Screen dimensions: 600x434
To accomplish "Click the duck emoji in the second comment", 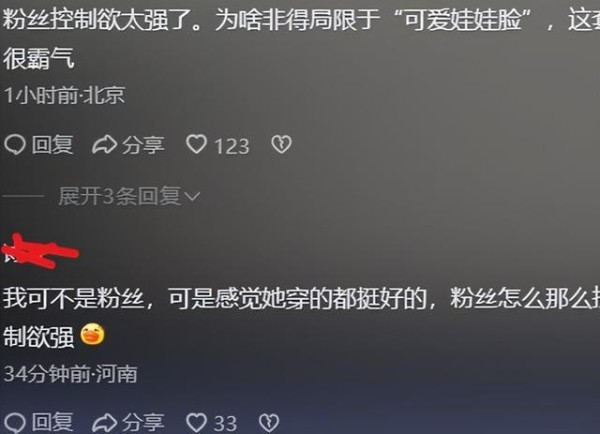I will point(92,334).
